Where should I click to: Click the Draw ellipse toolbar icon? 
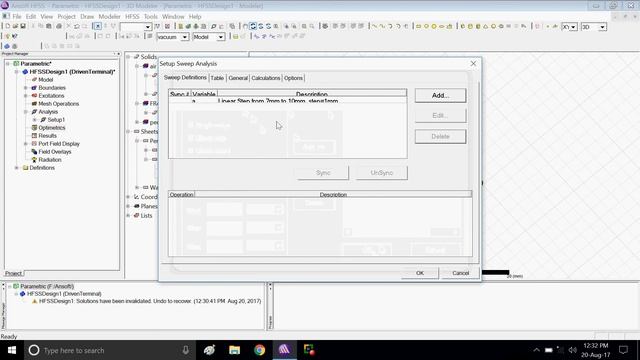tap(442, 26)
